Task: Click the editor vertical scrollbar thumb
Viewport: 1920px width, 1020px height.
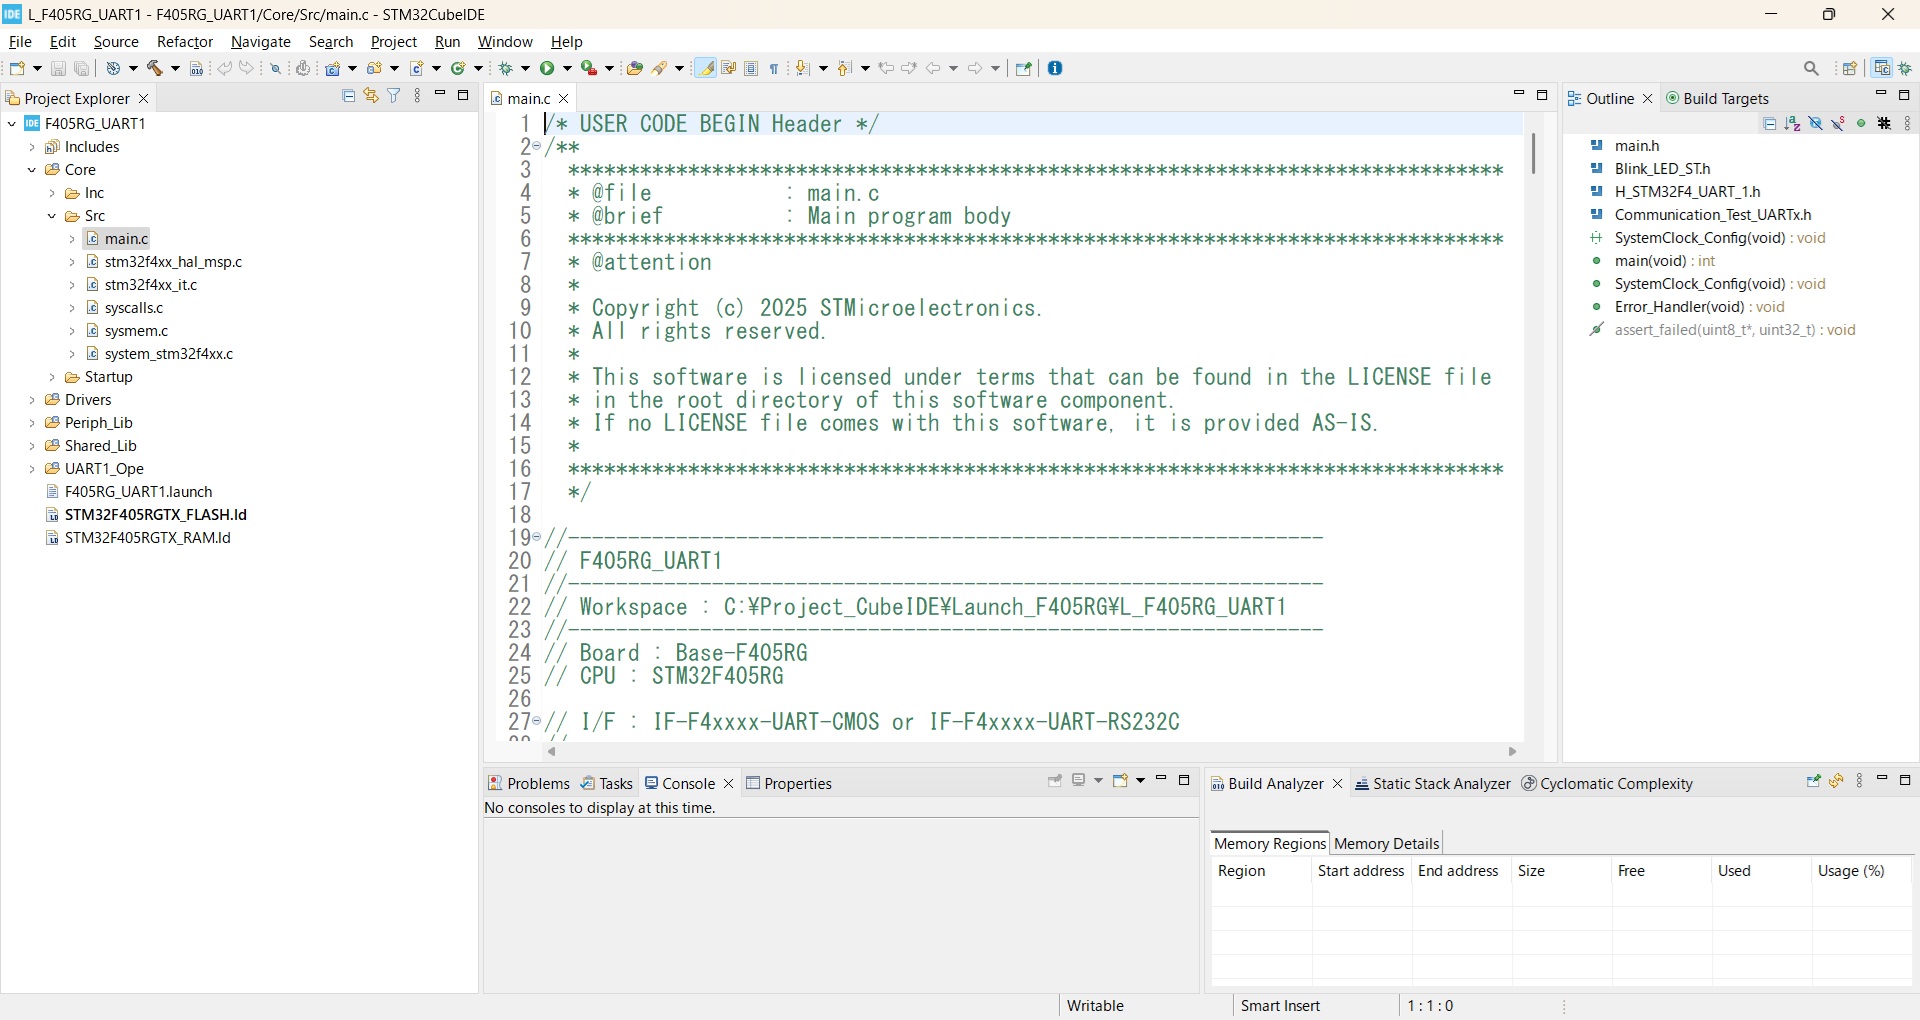Action: 1533,153
